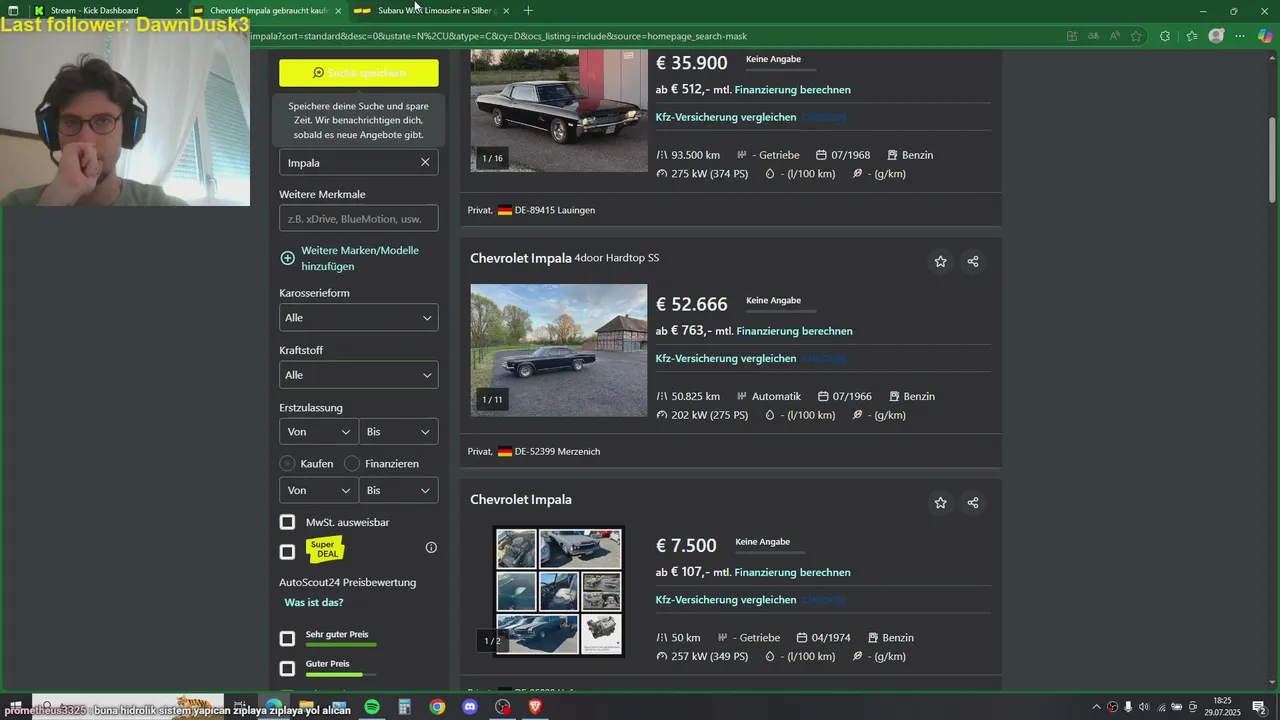1280x720 pixels.
Task: Clear the Impala search field with X
Action: point(425,162)
